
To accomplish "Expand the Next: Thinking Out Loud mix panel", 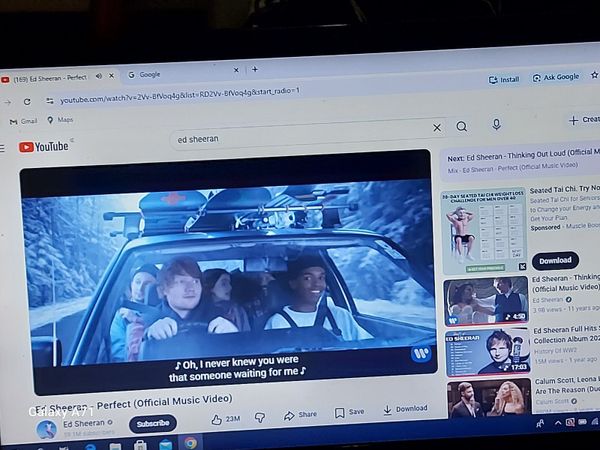I will click(520, 162).
